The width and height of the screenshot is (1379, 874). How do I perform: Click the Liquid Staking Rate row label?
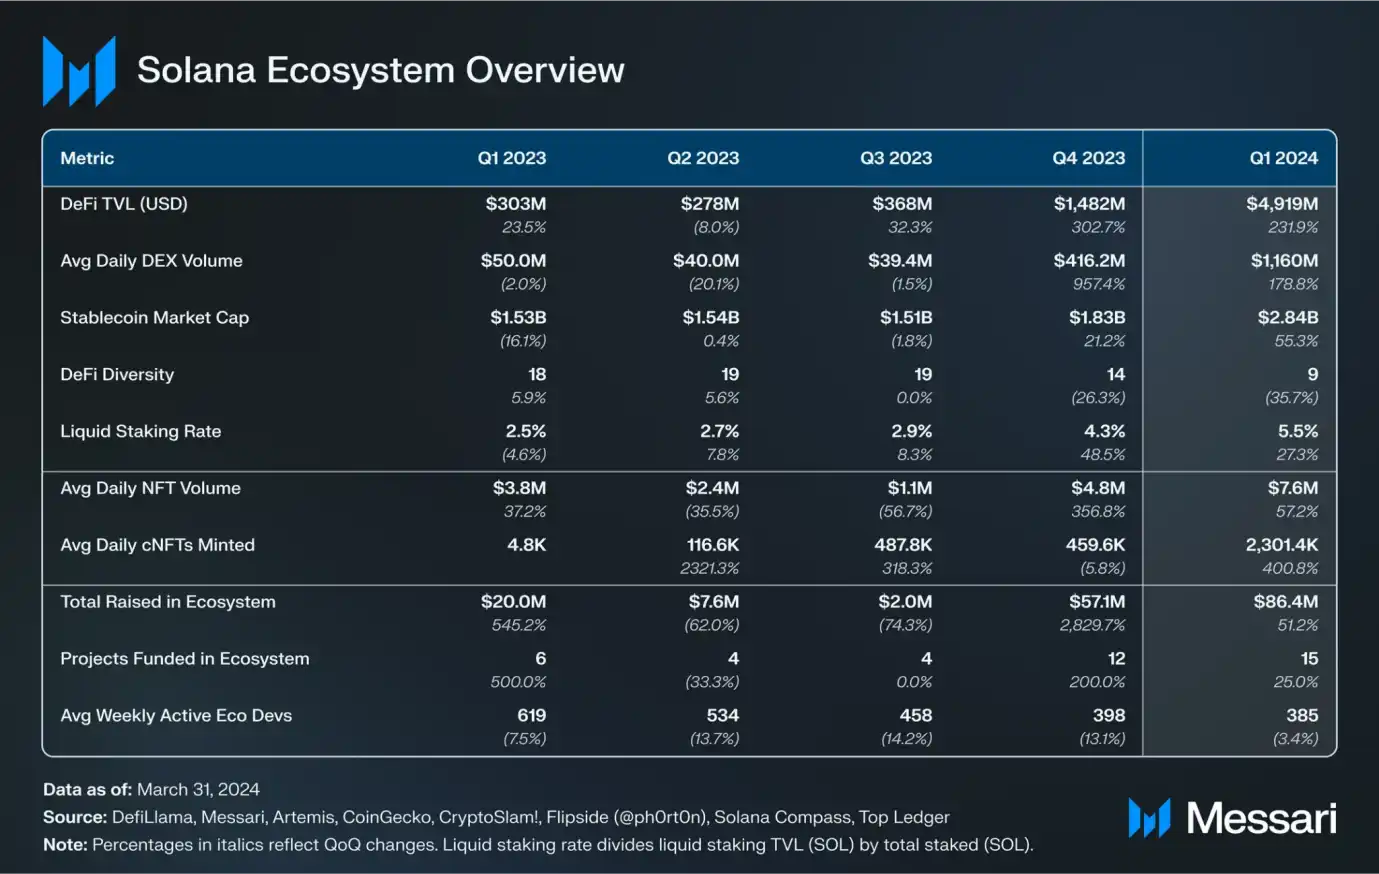pos(140,432)
